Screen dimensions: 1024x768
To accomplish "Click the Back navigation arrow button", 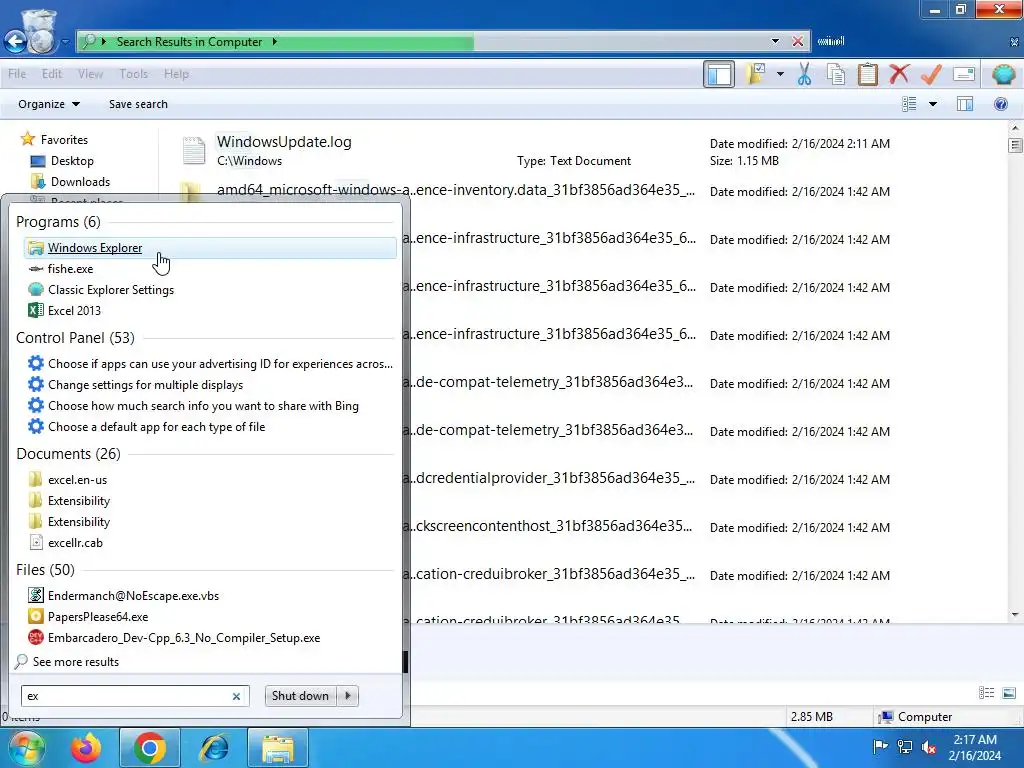I will (x=16, y=42).
